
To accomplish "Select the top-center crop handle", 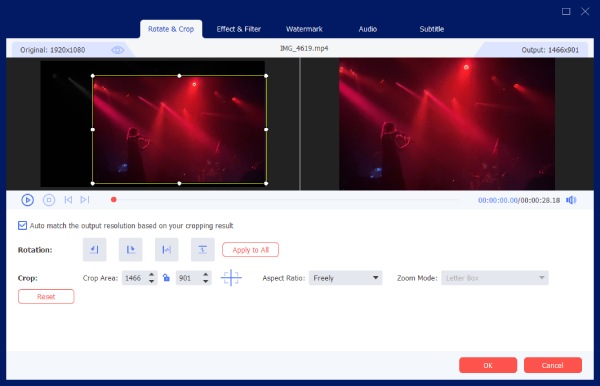I will [179, 76].
